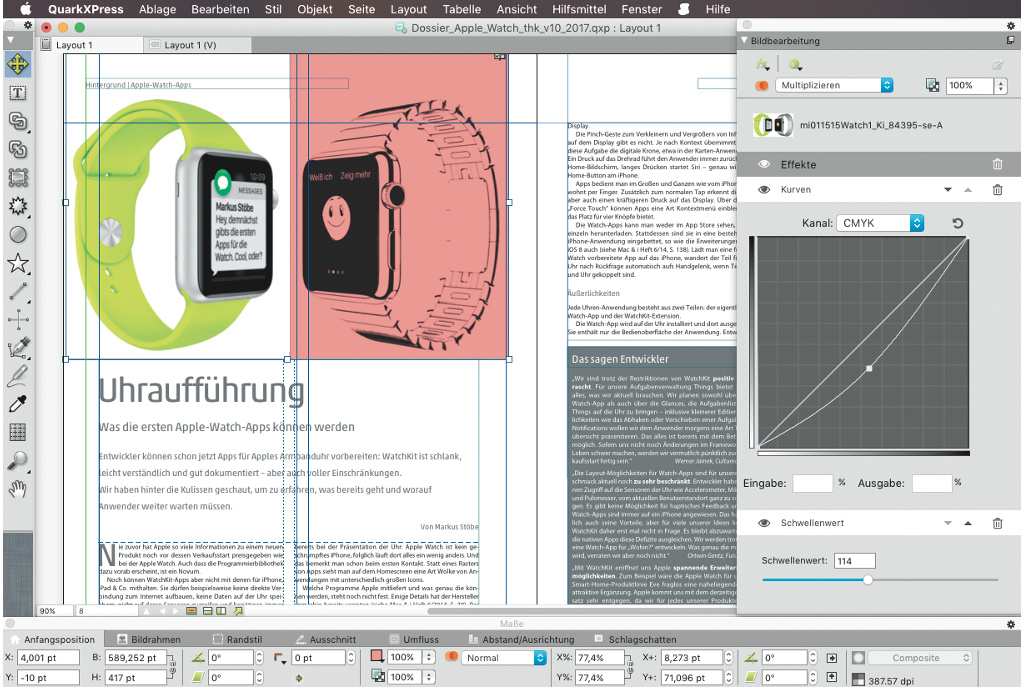This screenshot has width=1024, height=687.
Task: Choose the Hand pan tool
Action: click(x=17, y=489)
